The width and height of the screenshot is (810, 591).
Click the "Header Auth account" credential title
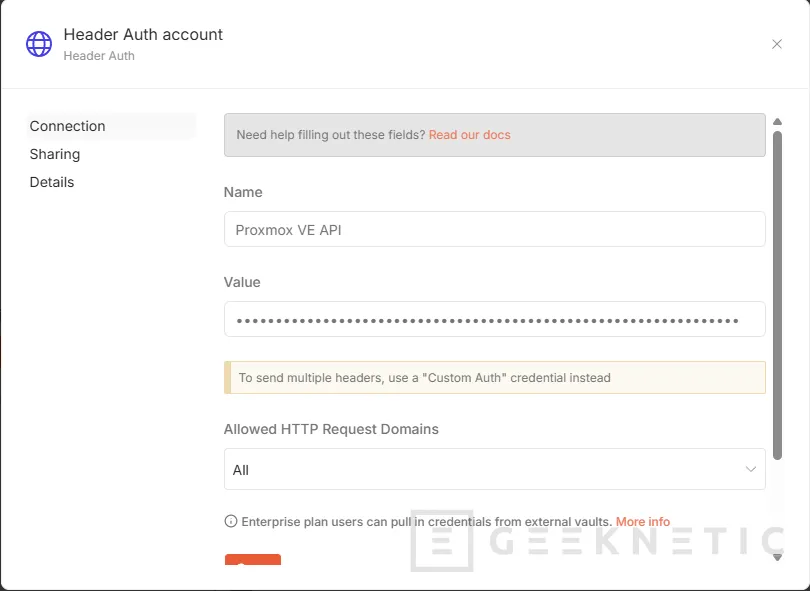(143, 35)
